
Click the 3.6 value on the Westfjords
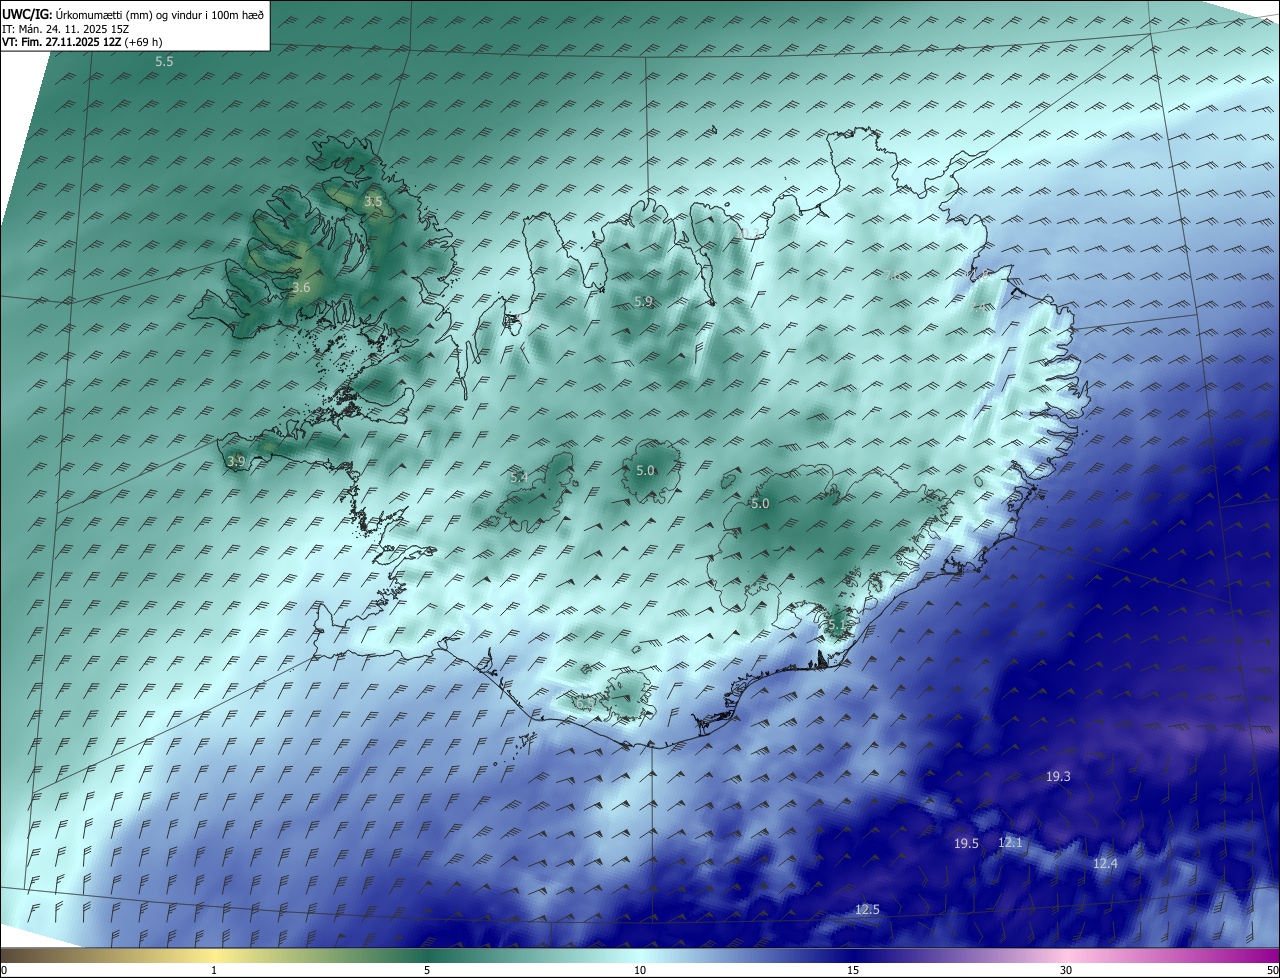coord(301,288)
